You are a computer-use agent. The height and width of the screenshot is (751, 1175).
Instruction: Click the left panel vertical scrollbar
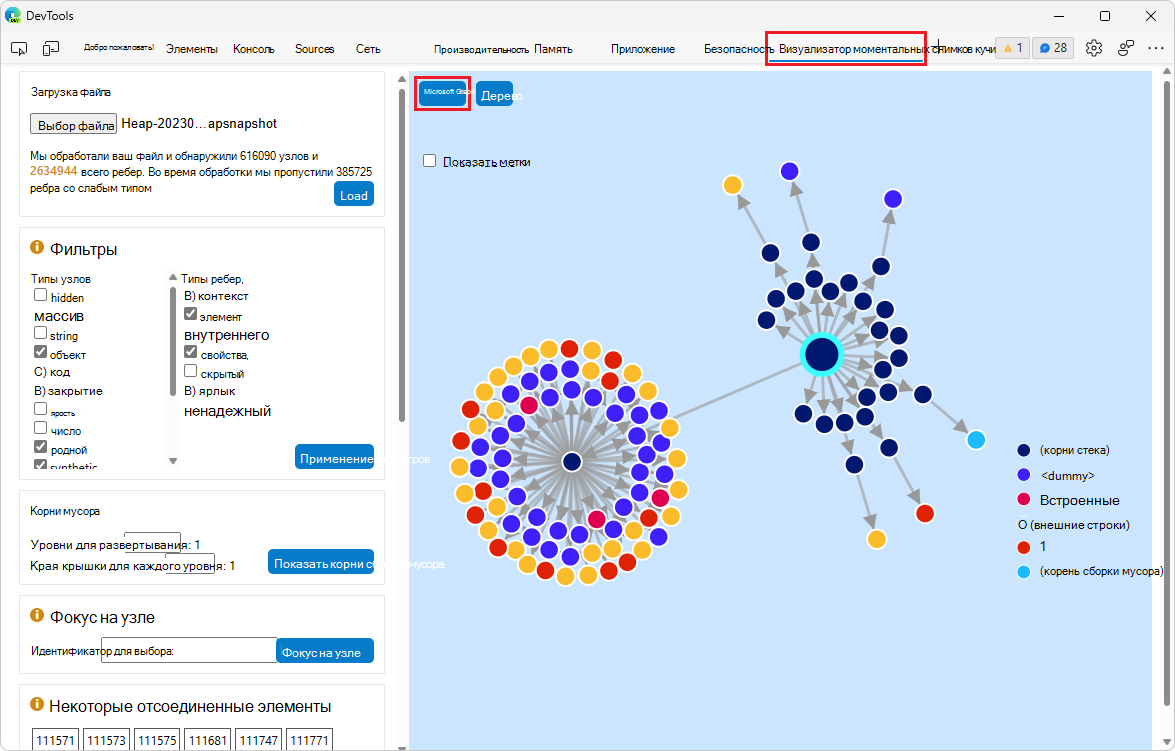(402, 255)
